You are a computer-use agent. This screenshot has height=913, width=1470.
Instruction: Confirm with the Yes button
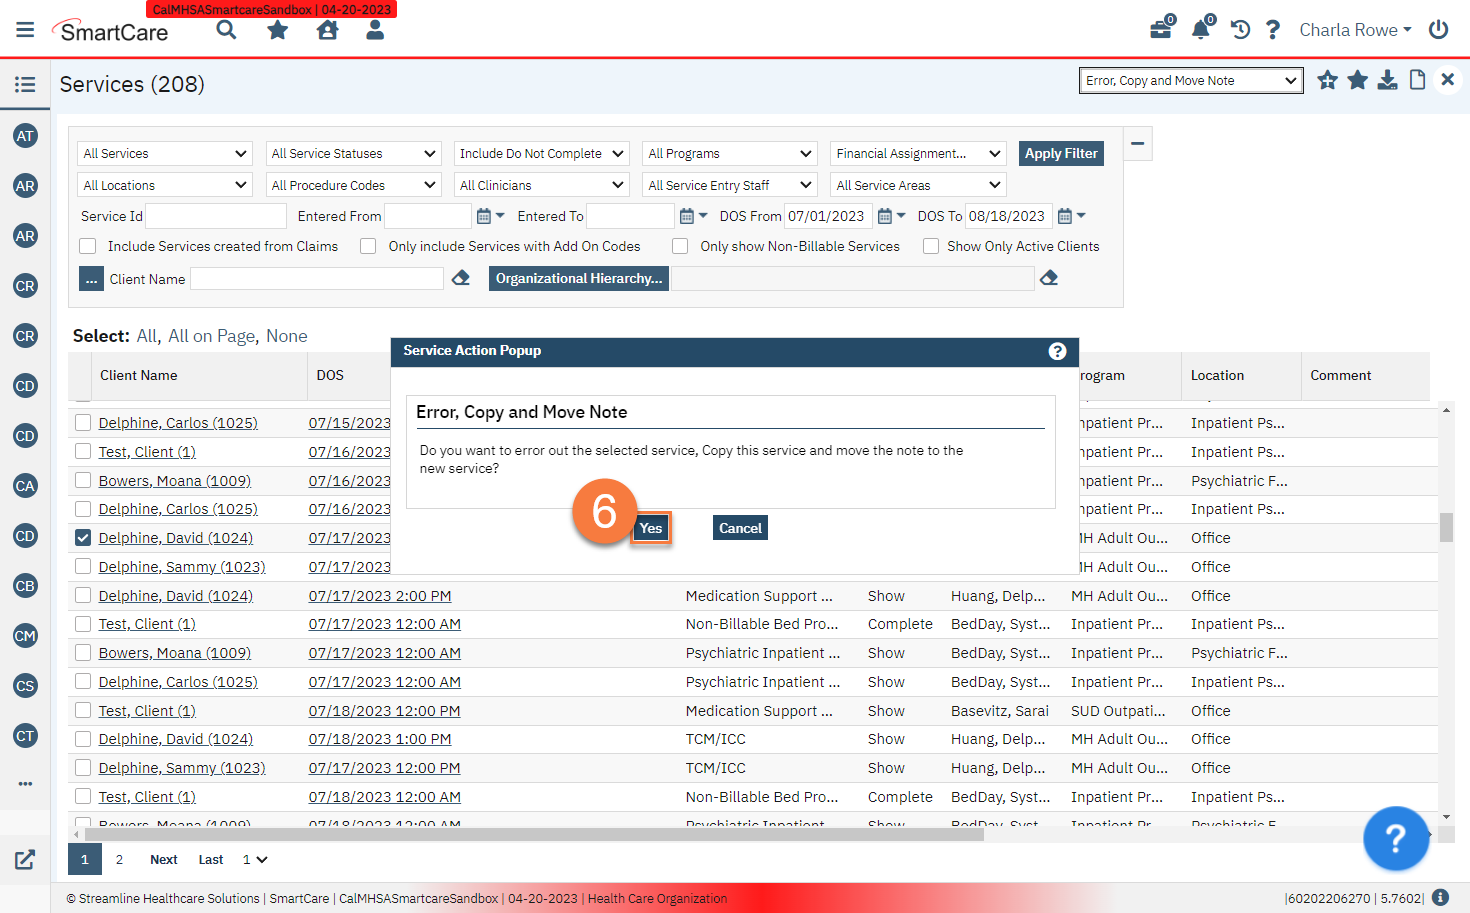651,528
